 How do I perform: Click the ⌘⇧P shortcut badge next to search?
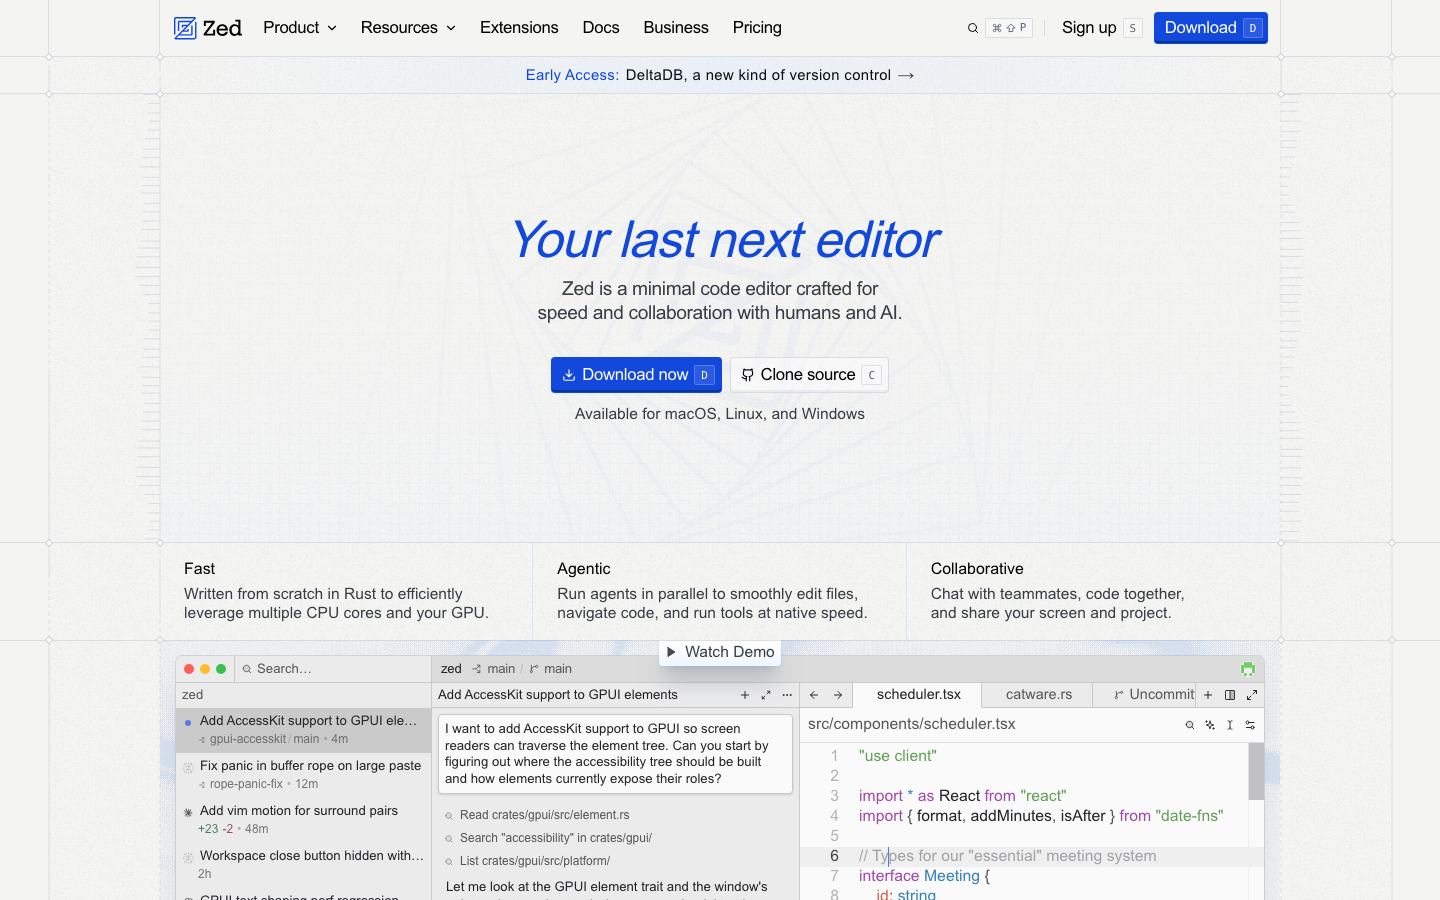click(x=1009, y=28)
